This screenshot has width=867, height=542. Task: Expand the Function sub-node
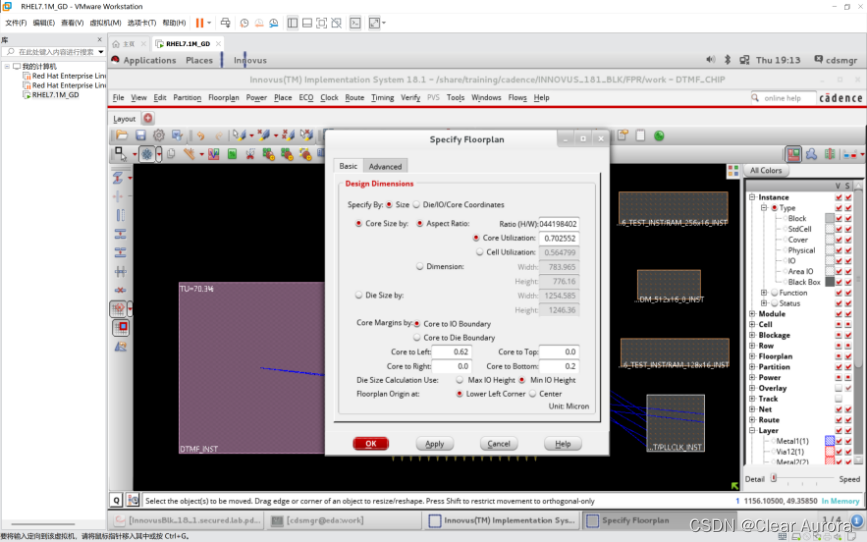tap(764, 293)
